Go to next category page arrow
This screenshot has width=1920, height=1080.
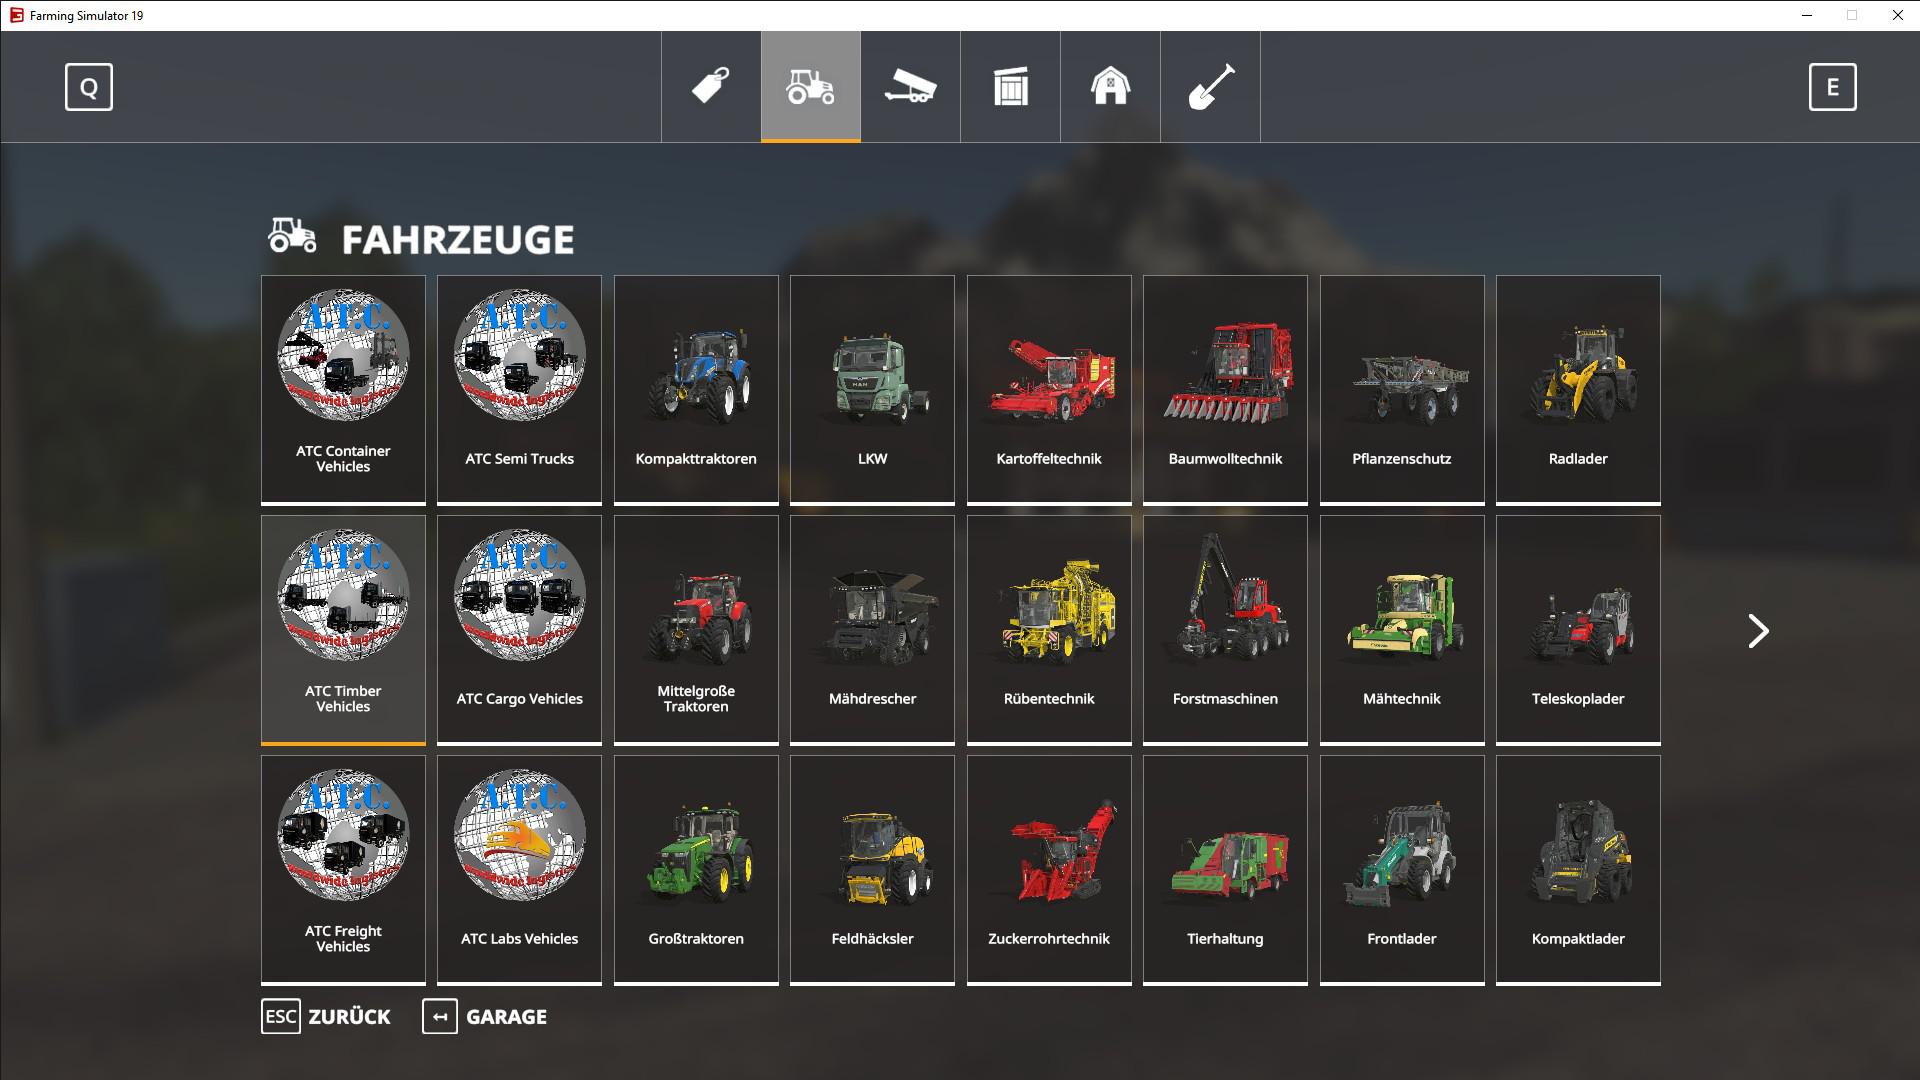click(x=1758, y=630)
